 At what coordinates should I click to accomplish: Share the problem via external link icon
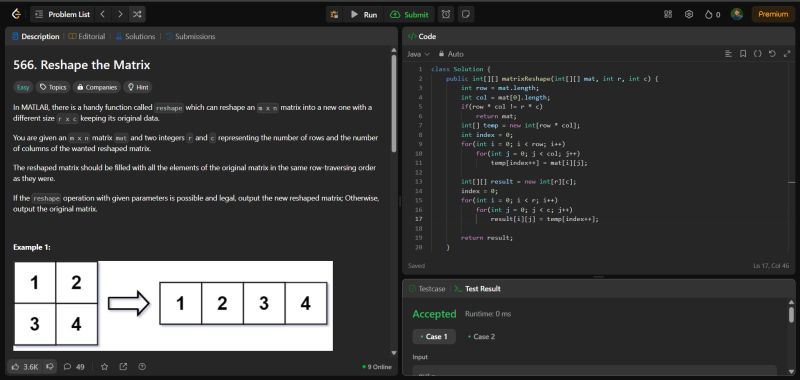[x=123, y=366]
